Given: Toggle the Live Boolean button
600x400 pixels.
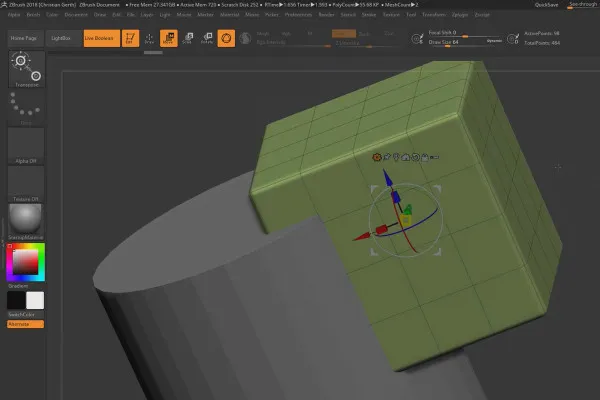Looking at the screenshot, I should click(102, 38).
